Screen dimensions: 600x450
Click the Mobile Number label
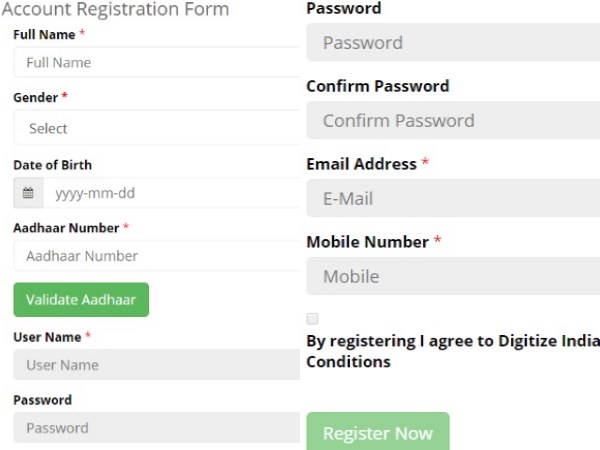click(x=367, y=242)
